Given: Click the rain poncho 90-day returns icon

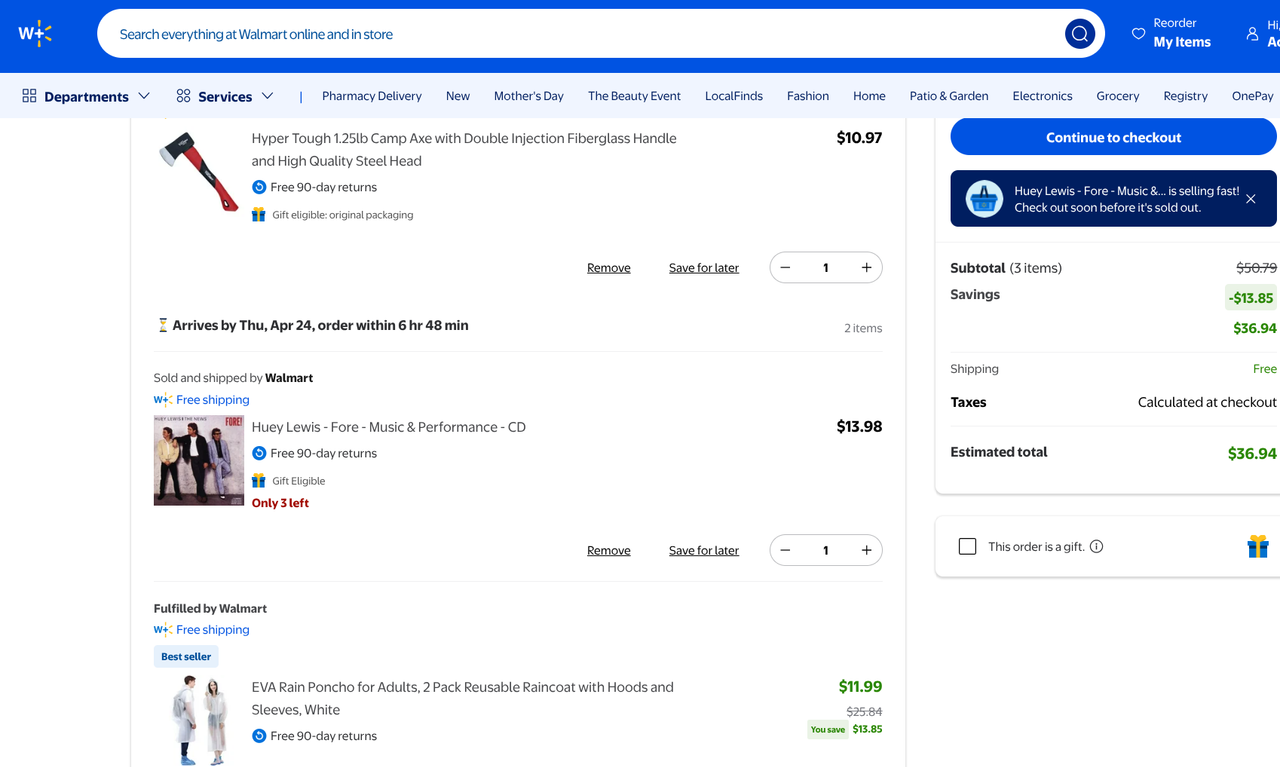Looking at the screenshot, I should 259,736.
